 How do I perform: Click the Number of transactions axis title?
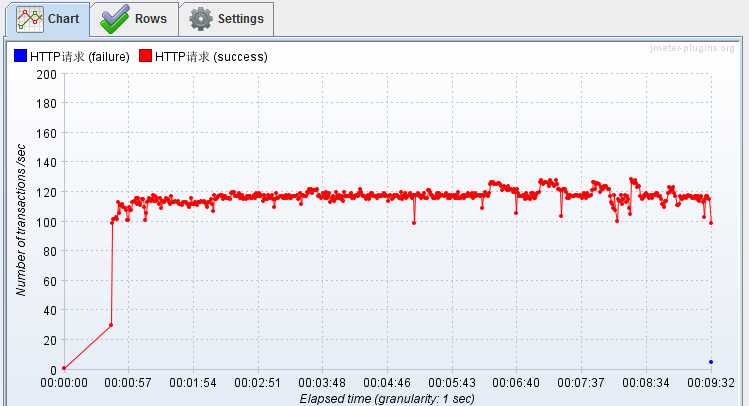(21, 220)
